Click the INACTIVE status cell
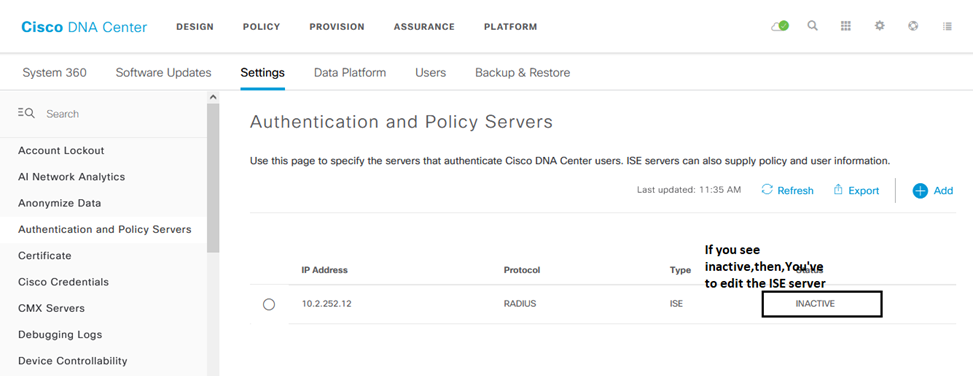 tap(815, 304)
